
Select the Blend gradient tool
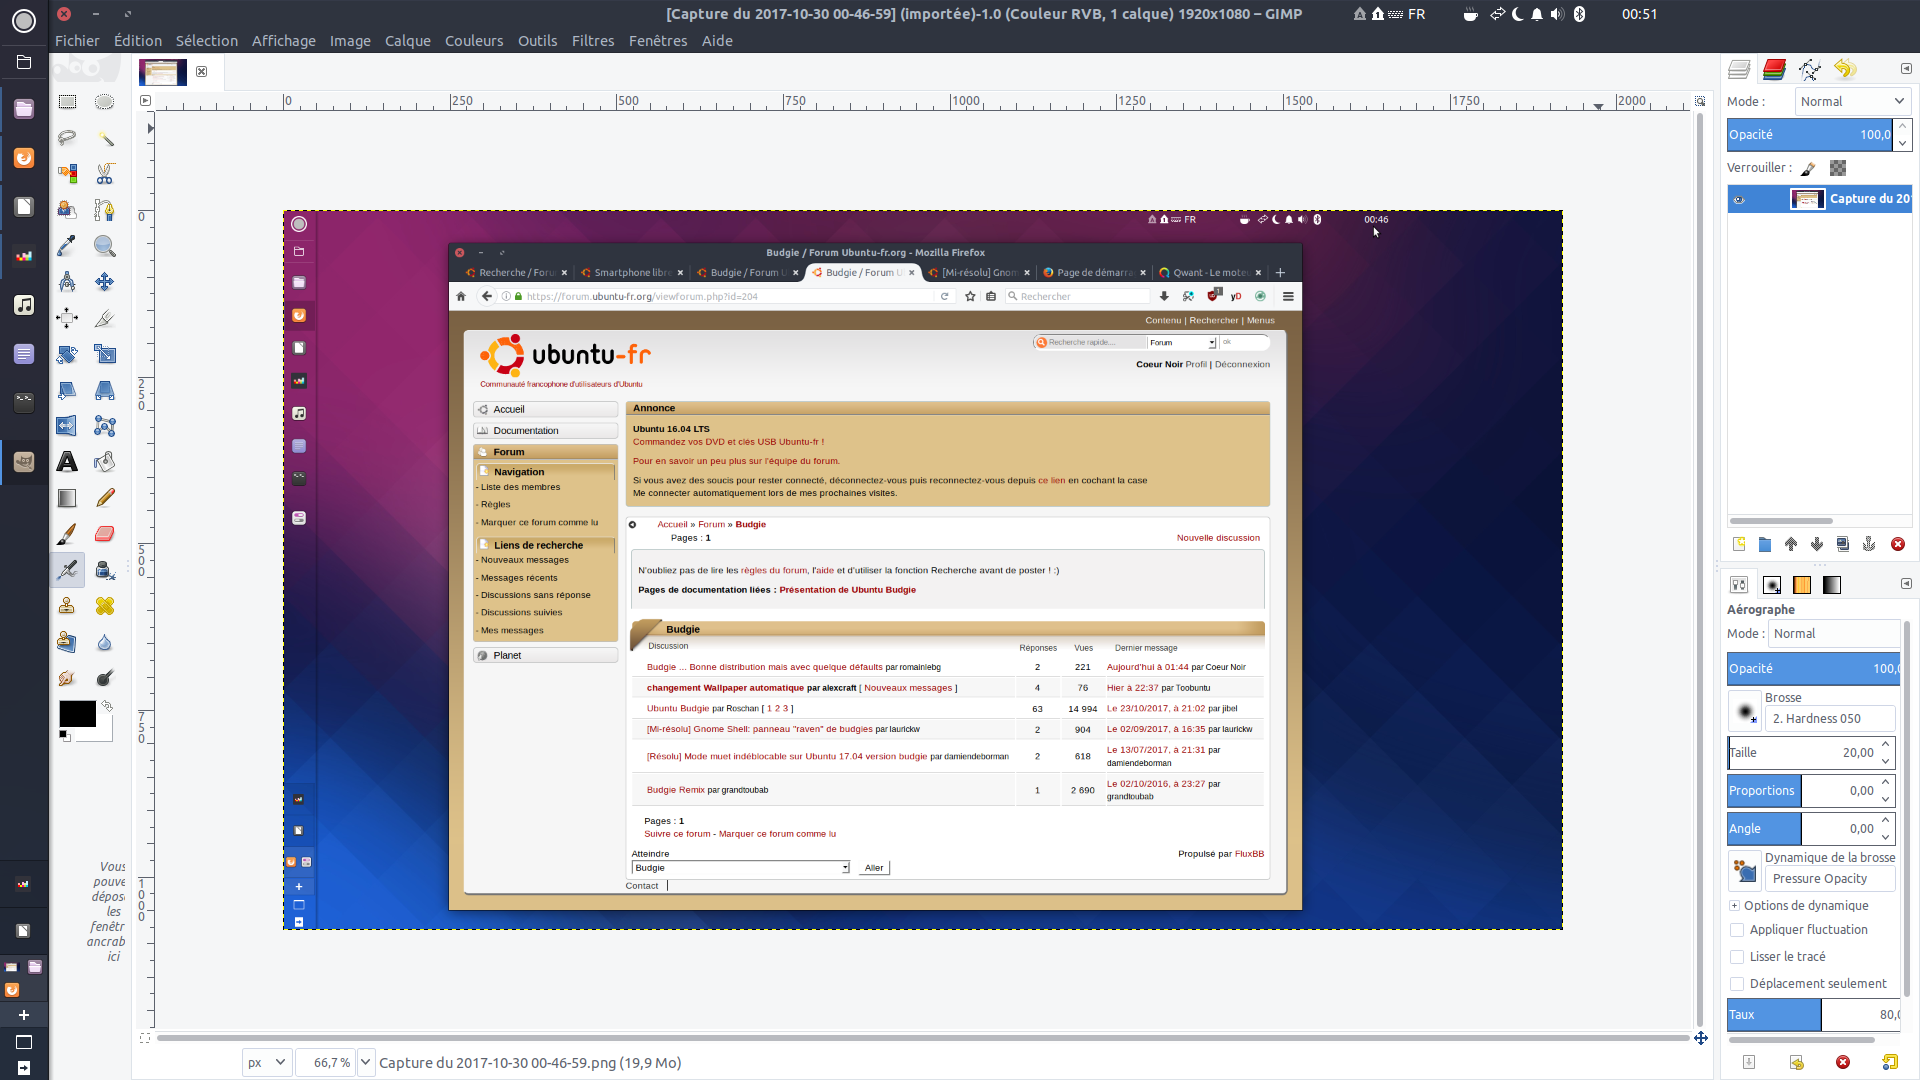pos(67,498)
